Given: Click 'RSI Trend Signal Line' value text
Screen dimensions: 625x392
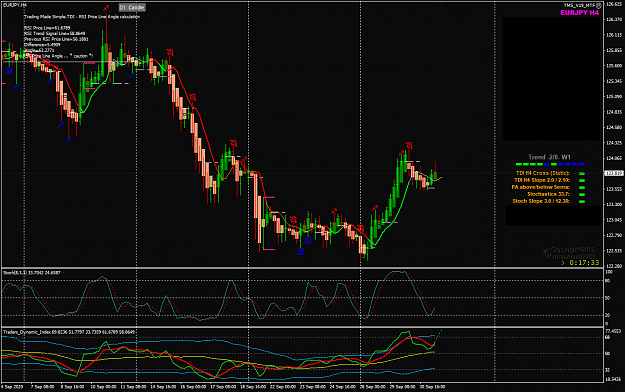Looking at the screenshot, I should [54, 33].
